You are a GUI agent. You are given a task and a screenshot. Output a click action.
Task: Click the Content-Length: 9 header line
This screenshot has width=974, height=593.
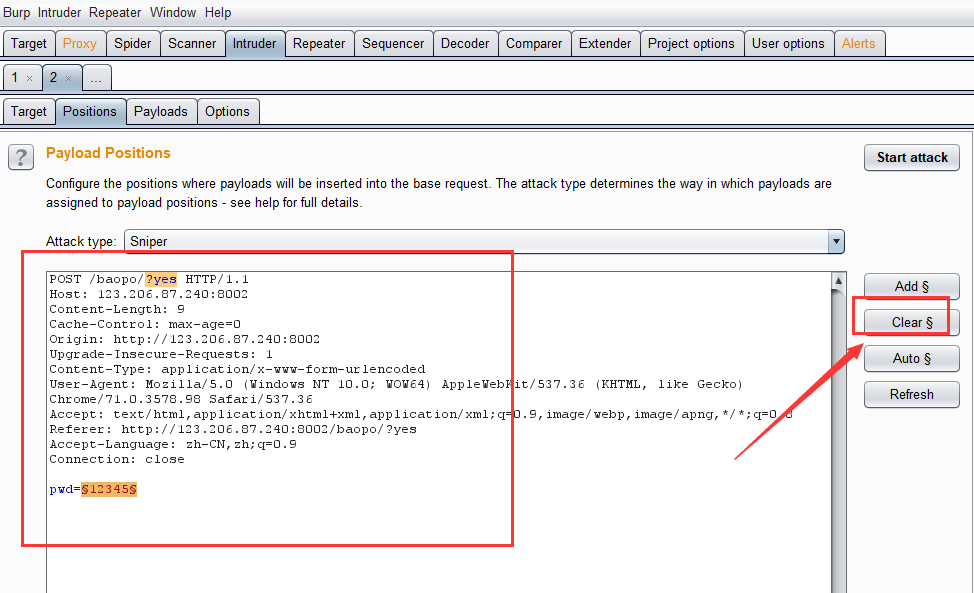(117, 309)
